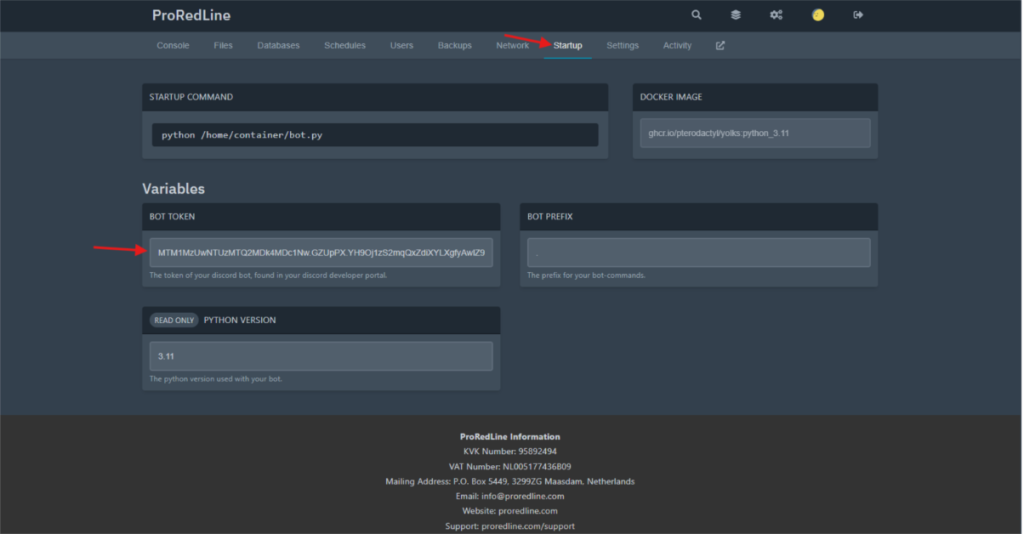Open the external link icon in navigation
Screen dimensions: 1024x534
pos(720,45)
